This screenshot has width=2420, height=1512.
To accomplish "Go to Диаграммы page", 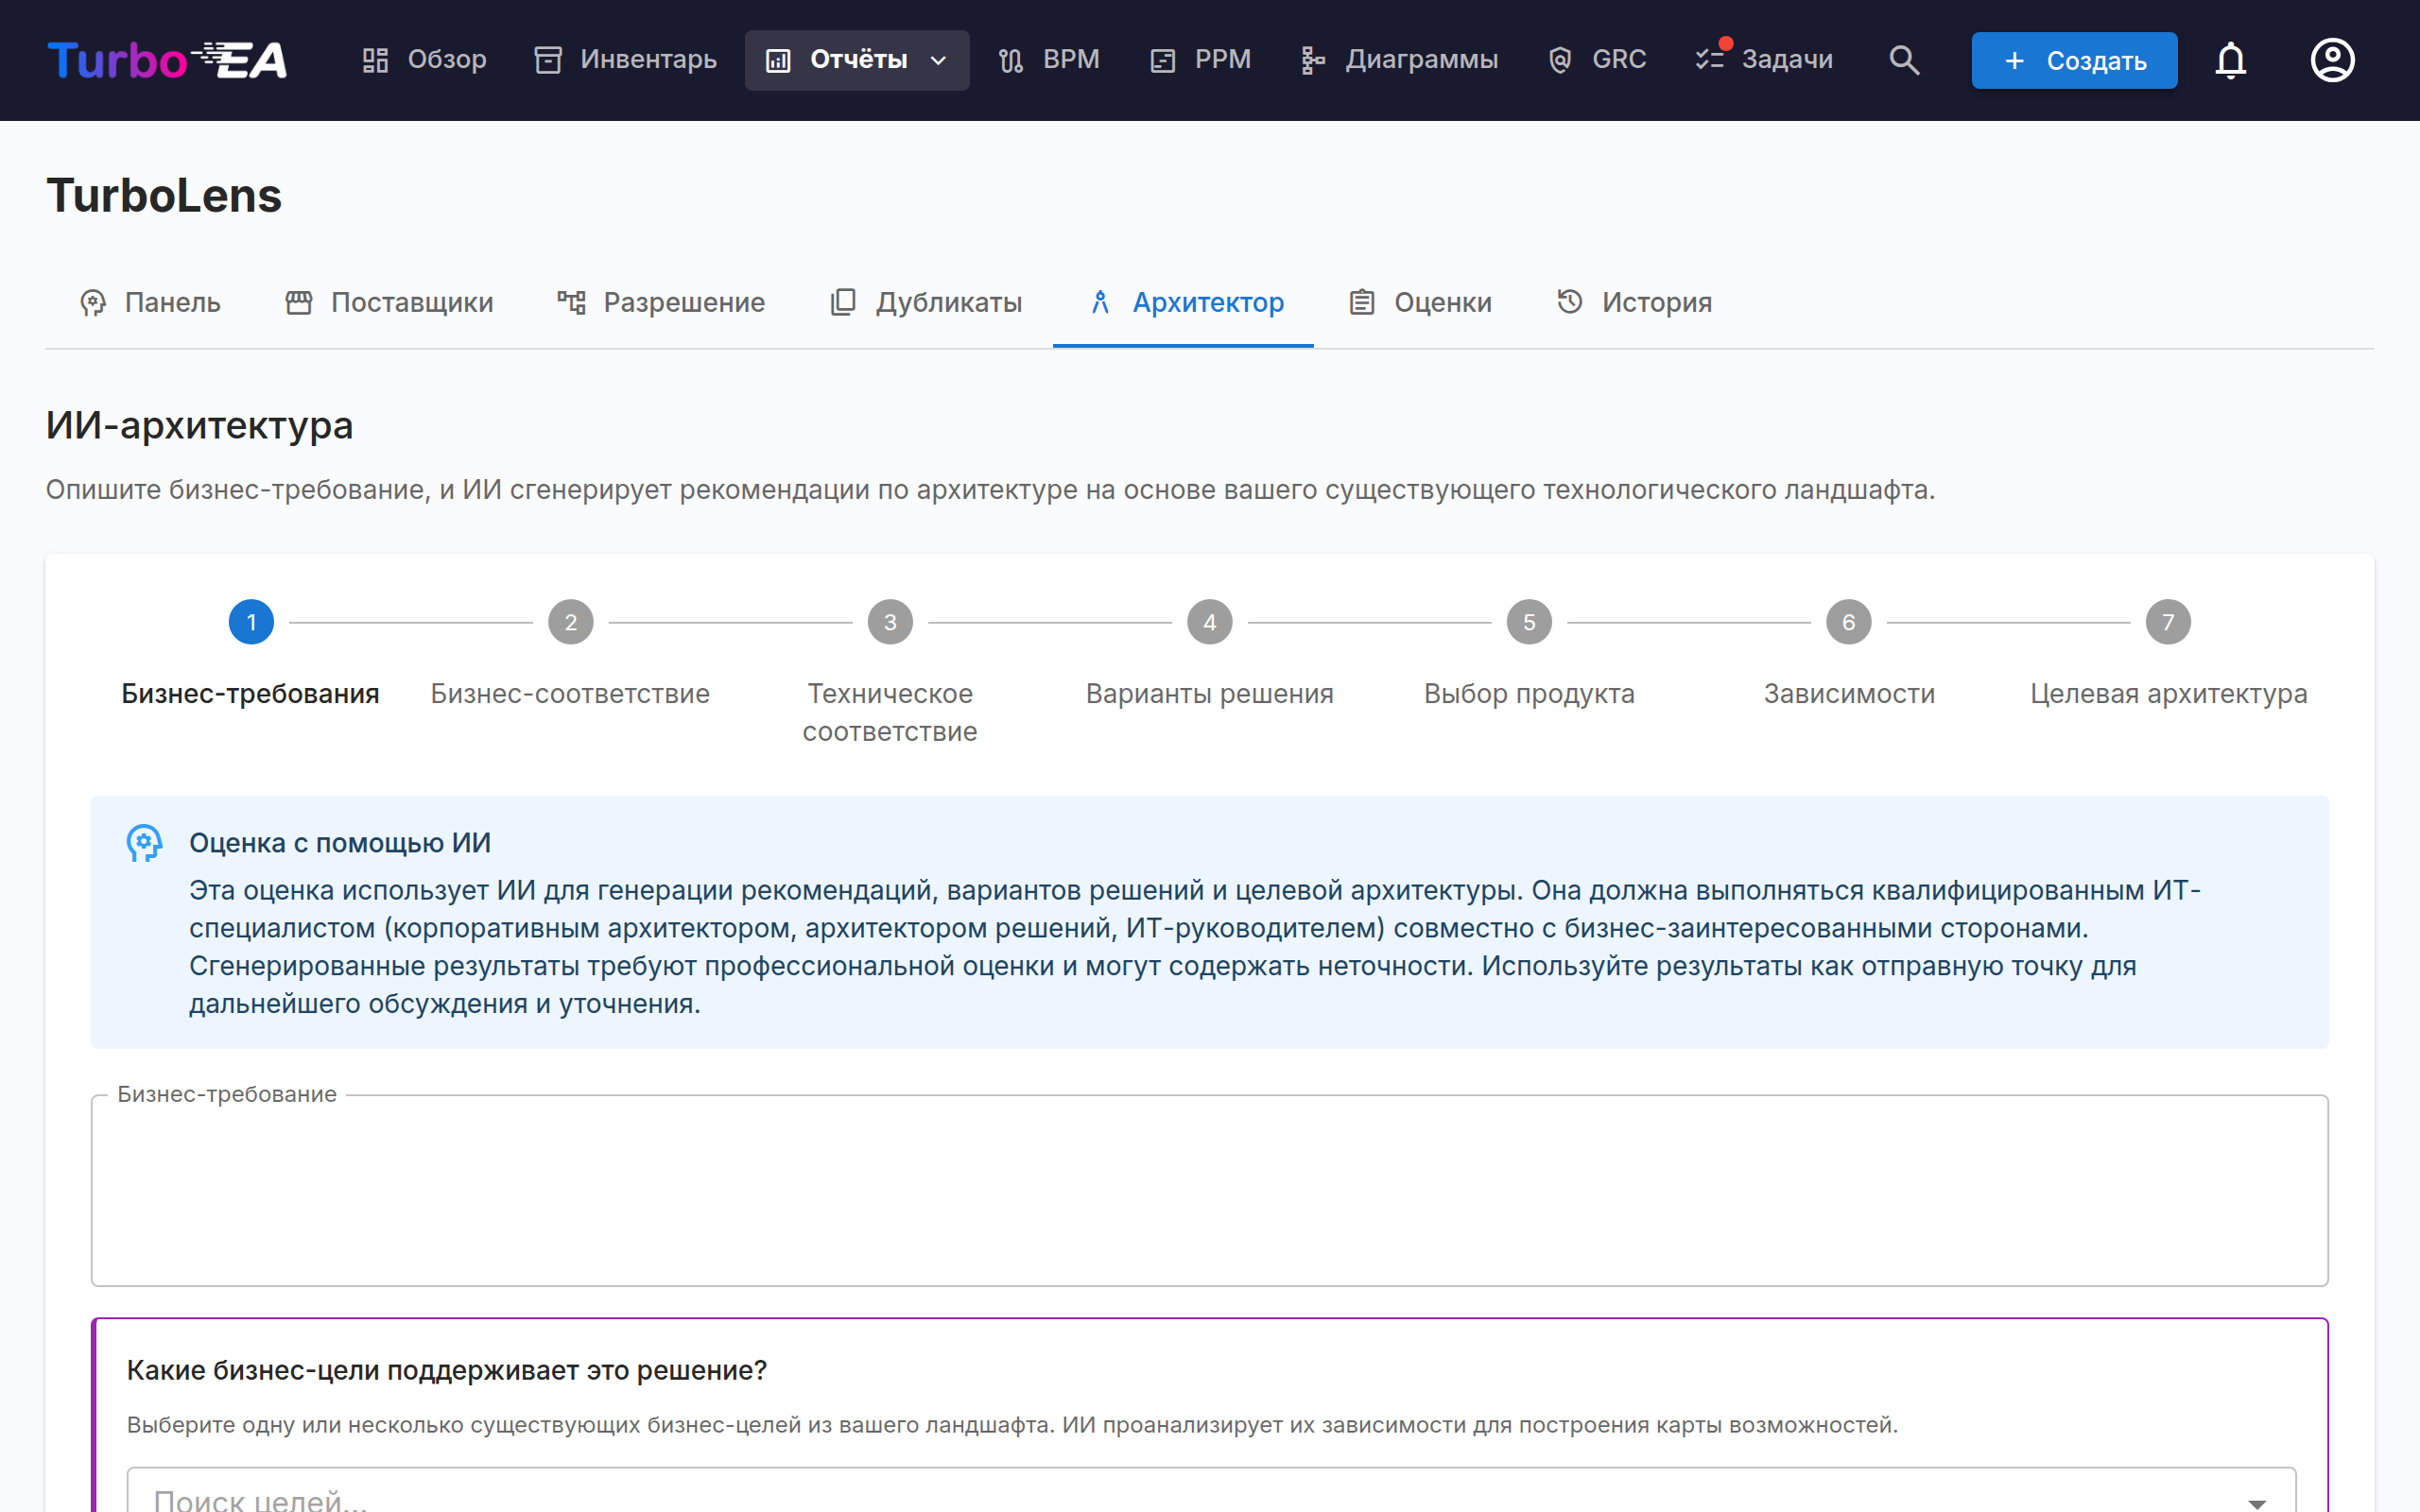I will [1399, 60].
